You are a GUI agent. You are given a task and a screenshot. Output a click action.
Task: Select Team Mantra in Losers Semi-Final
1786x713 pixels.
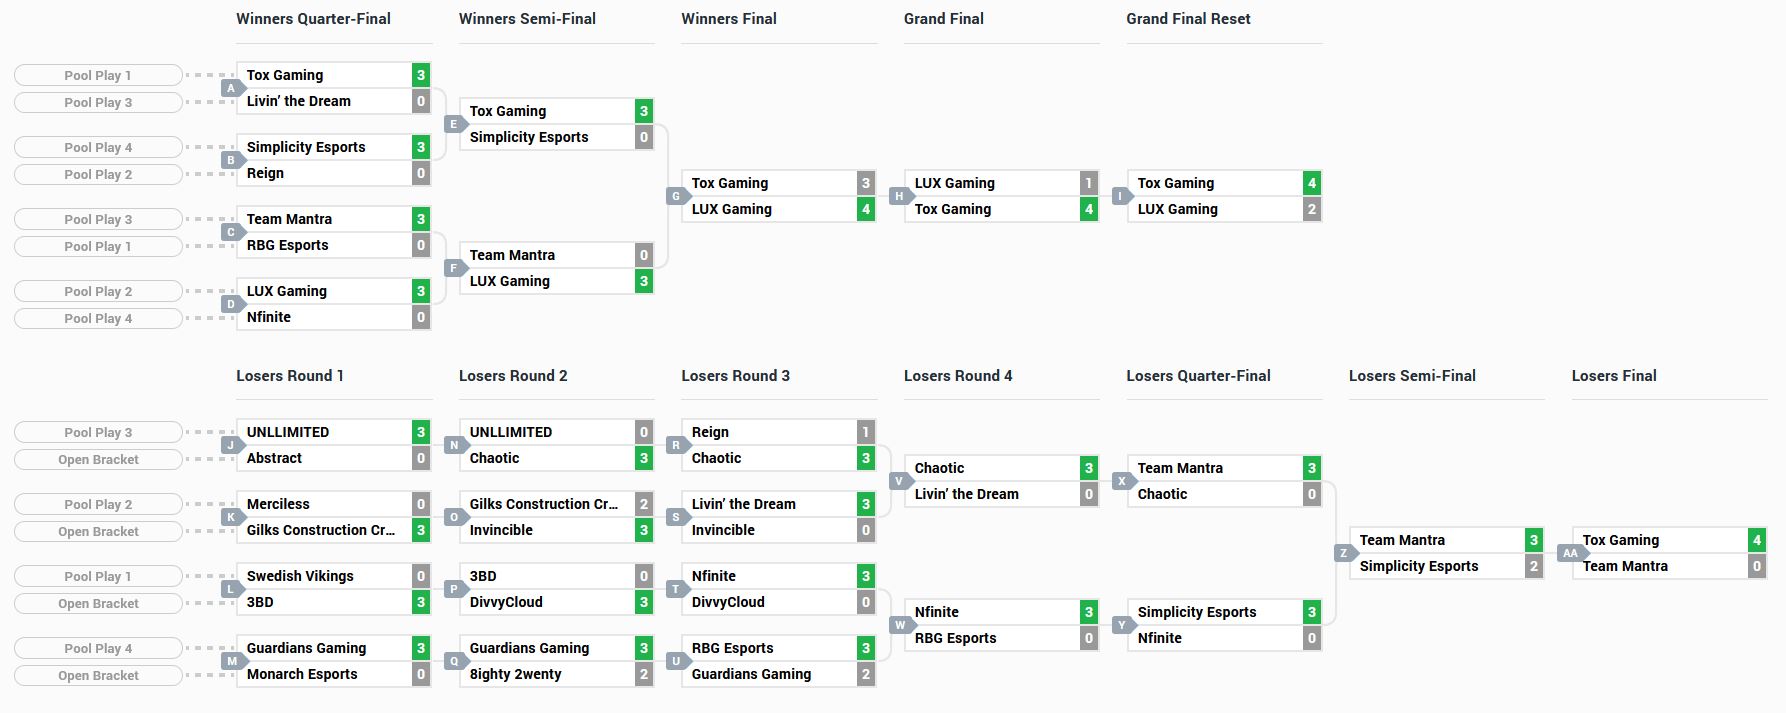1401,540
